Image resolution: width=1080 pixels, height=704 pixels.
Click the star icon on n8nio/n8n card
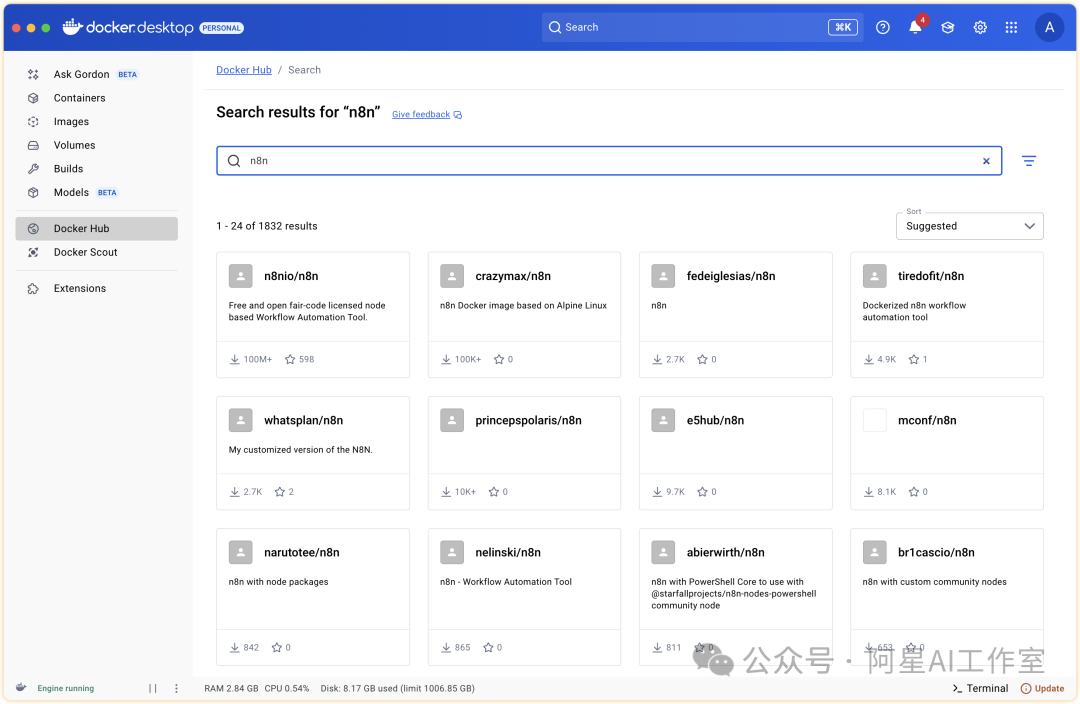click(290, 360)
